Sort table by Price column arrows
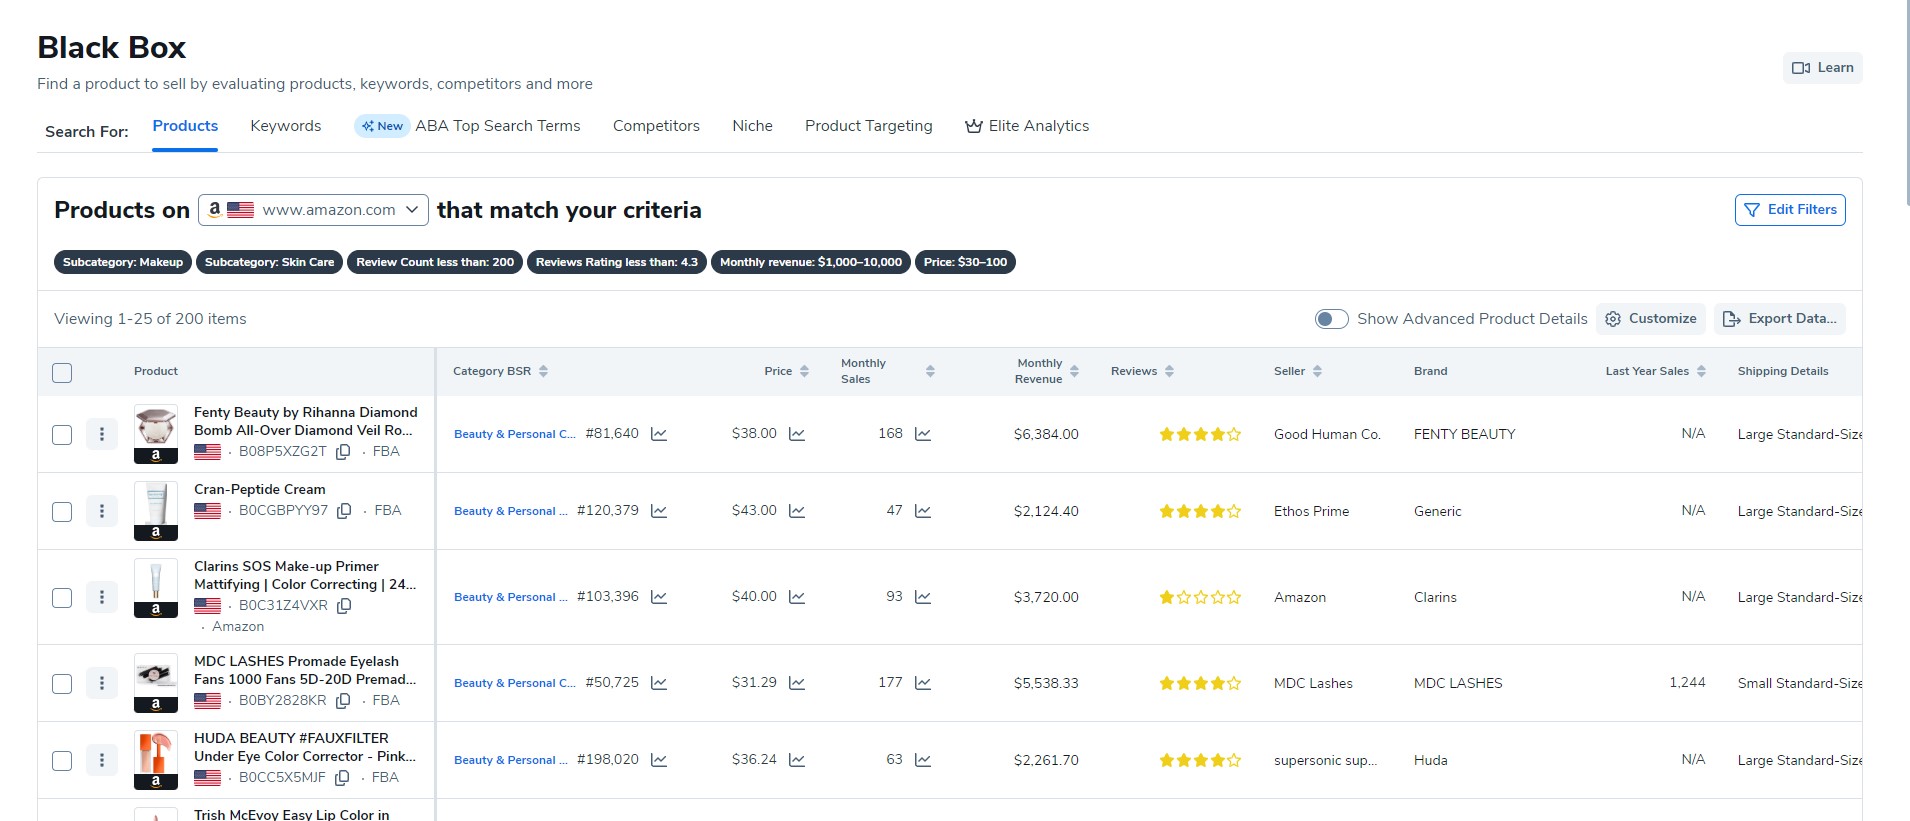This screenshot has width=1910, height=821. pyautogui.click(x=804, y=371)
